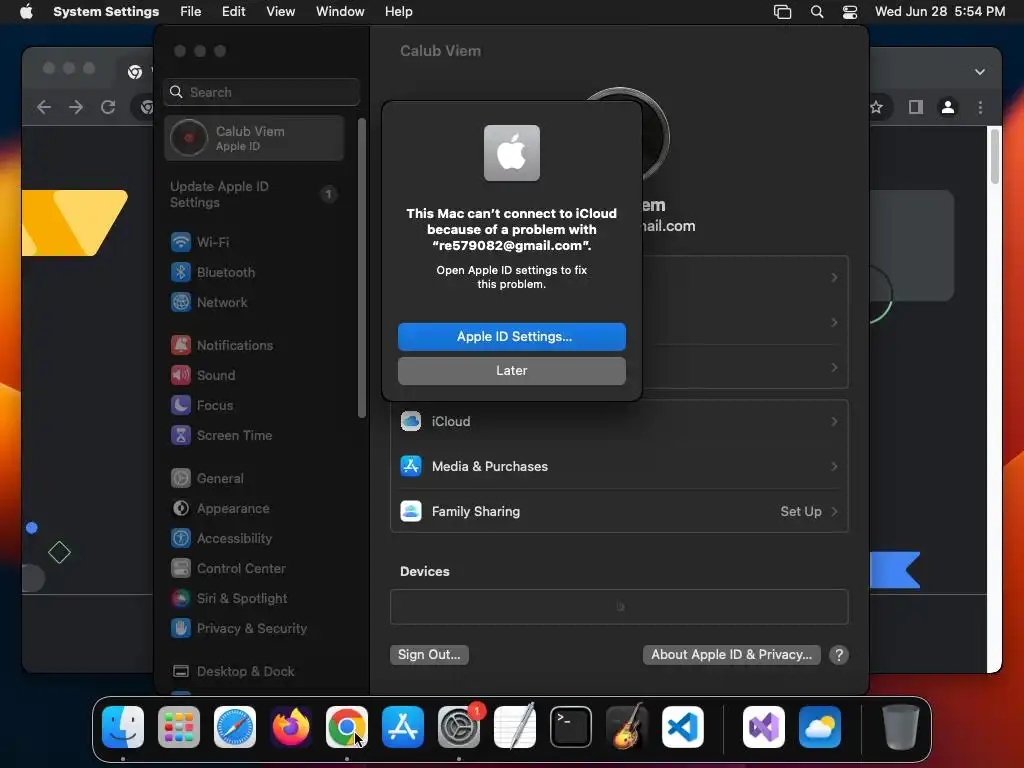Open Finder from the Dock

pos(123,727)
